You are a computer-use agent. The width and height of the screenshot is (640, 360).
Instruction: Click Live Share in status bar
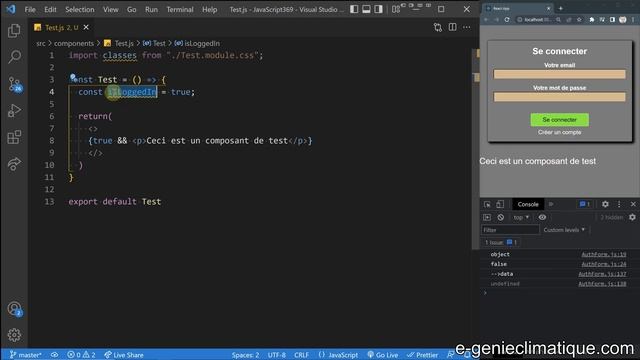[124, 355]
